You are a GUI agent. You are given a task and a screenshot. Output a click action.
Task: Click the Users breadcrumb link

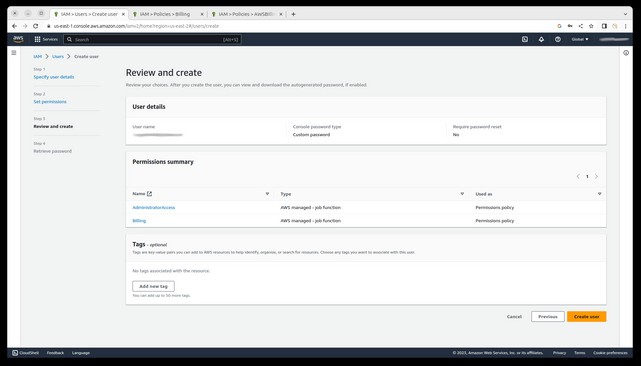click(x=58, y=56)
